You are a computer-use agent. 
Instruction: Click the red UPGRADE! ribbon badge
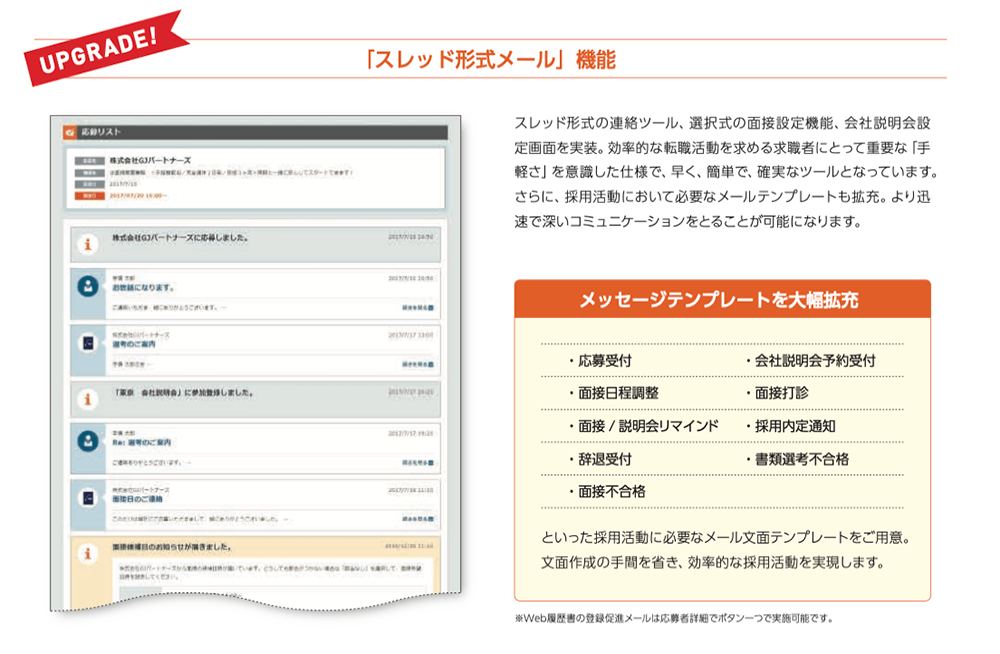100,50
